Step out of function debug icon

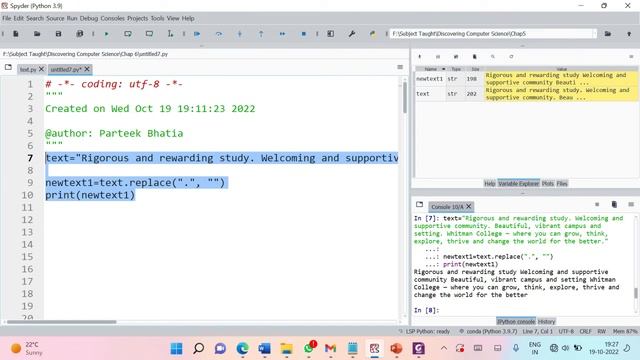pos(261,34)
